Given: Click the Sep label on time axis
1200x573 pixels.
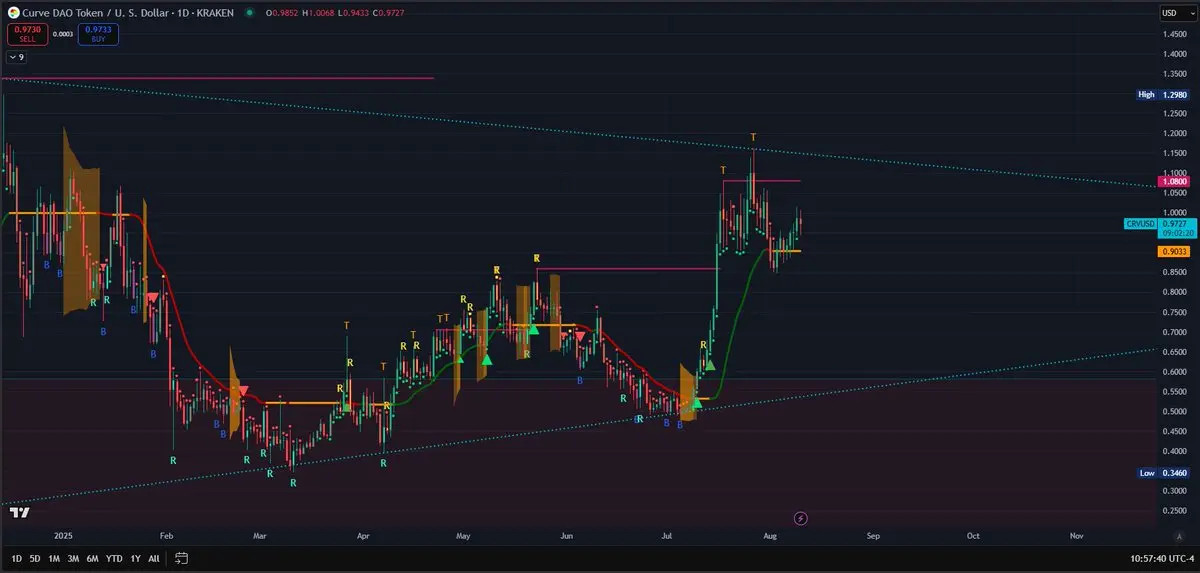Looking at the screenshot, I should (873, 536).
